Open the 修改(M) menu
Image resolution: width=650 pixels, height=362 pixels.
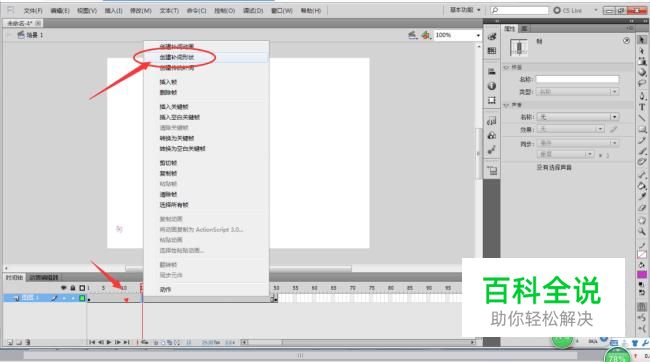(x=141, y=10)
